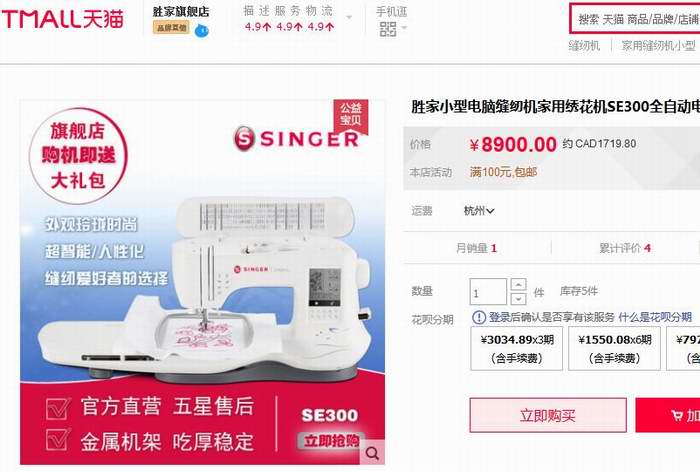Click the Tmall search input field
This screenshot has height=471, width=700.
(635, 19)
